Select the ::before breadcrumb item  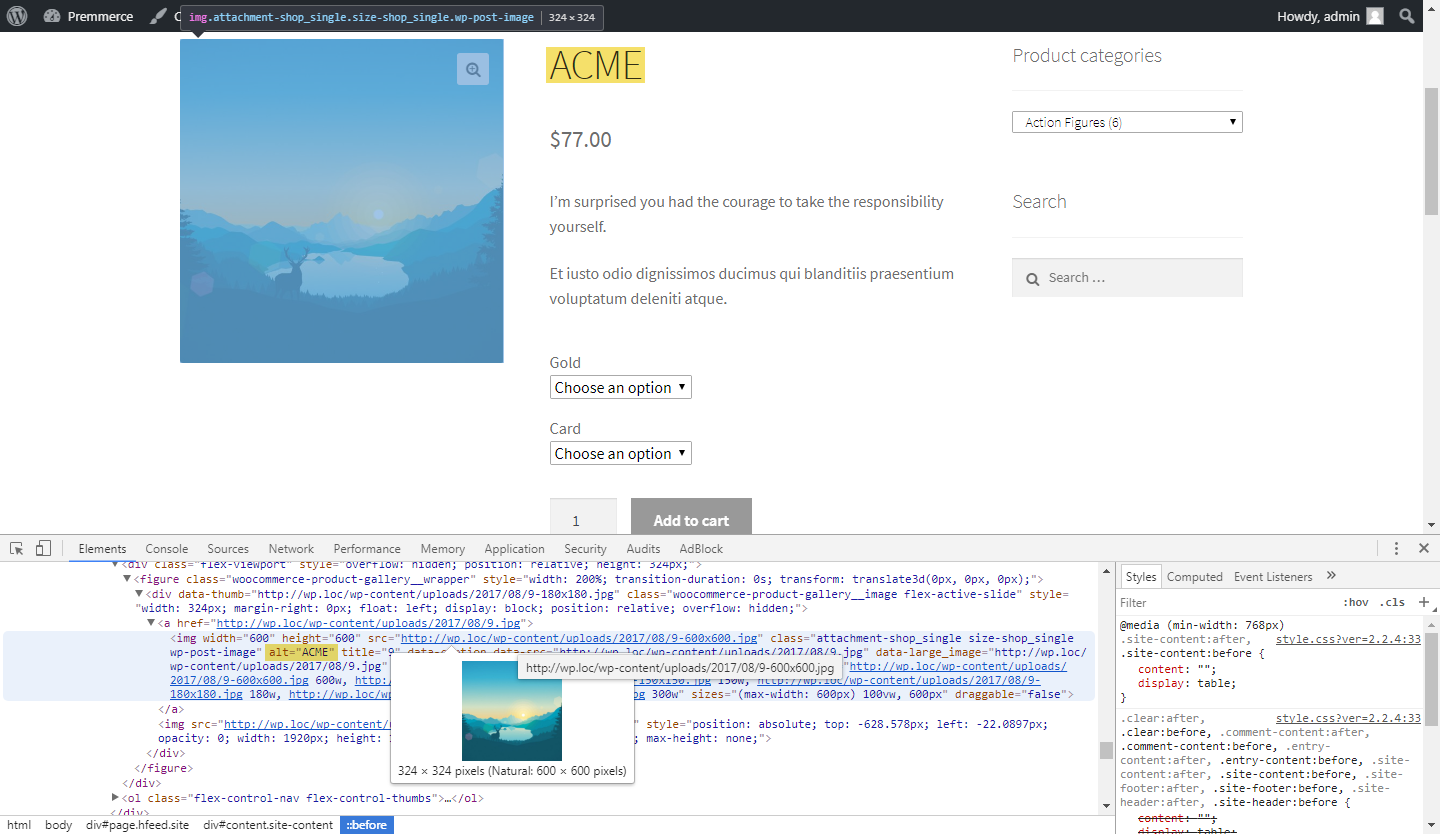[367, 825]
